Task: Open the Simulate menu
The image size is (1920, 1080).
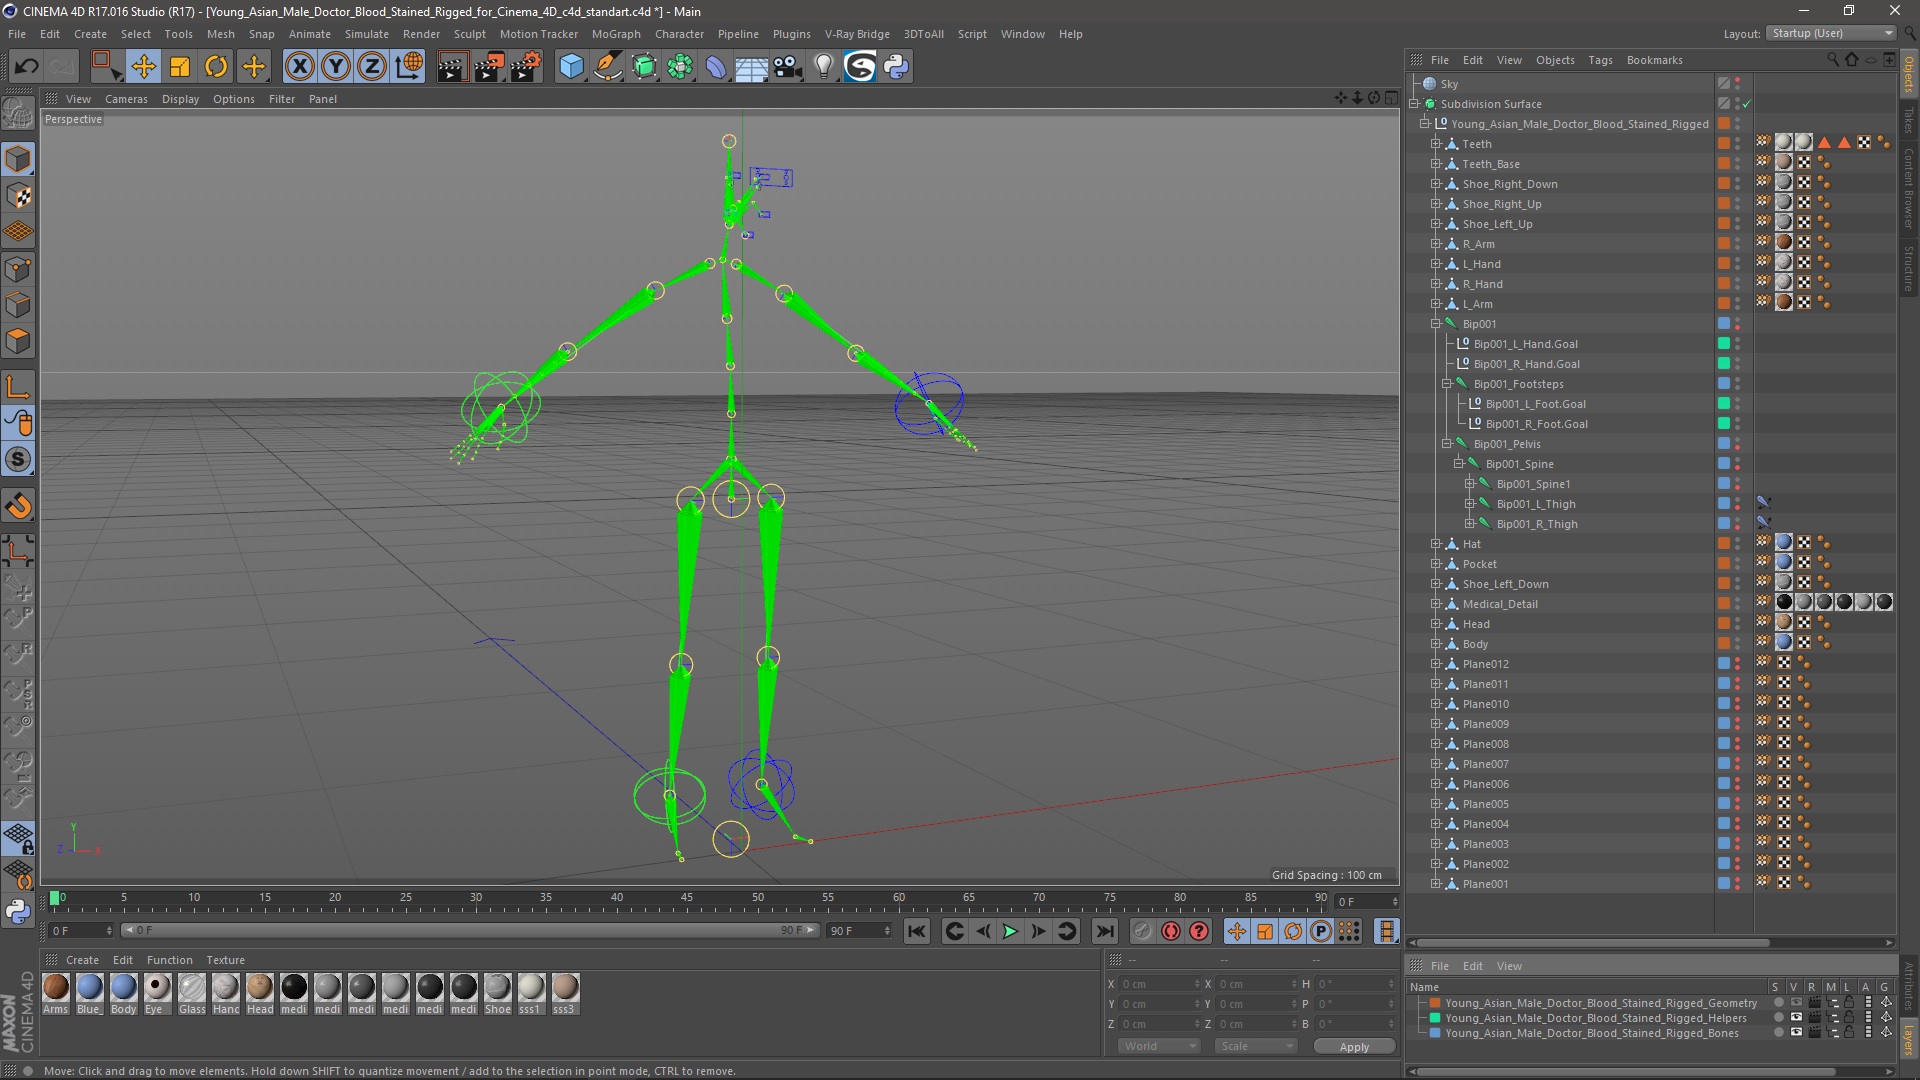Action: pyautogui.click(x=367, y=34)
